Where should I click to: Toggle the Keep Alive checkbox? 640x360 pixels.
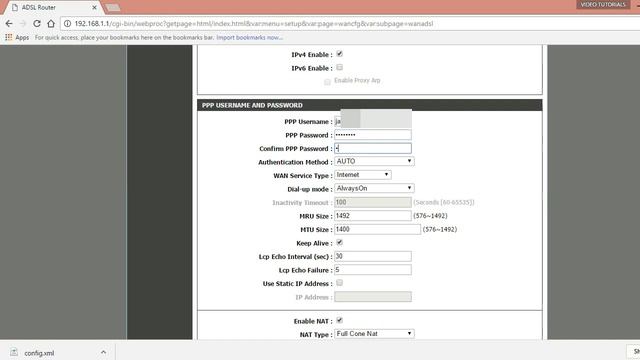point(340,243)
